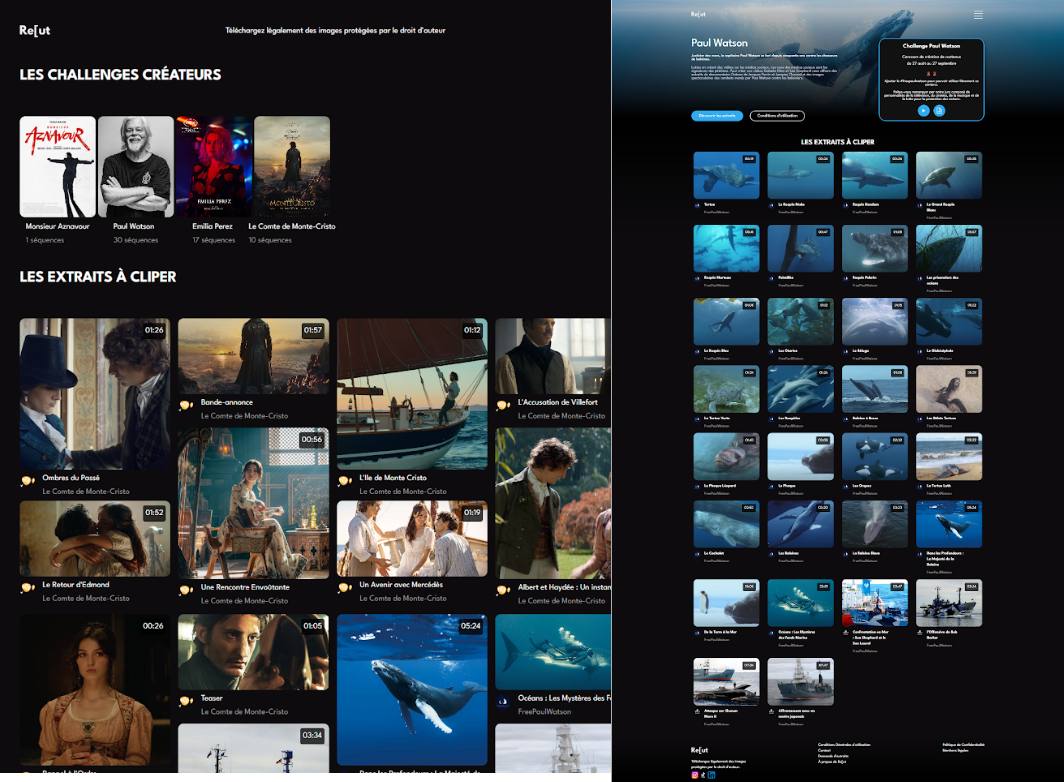Image resolution: width=1064 pixels, height=782 pixels.
Task: Click channel avatar beside Le Retour d'Edmond
Action: click(x=28, y=587)
